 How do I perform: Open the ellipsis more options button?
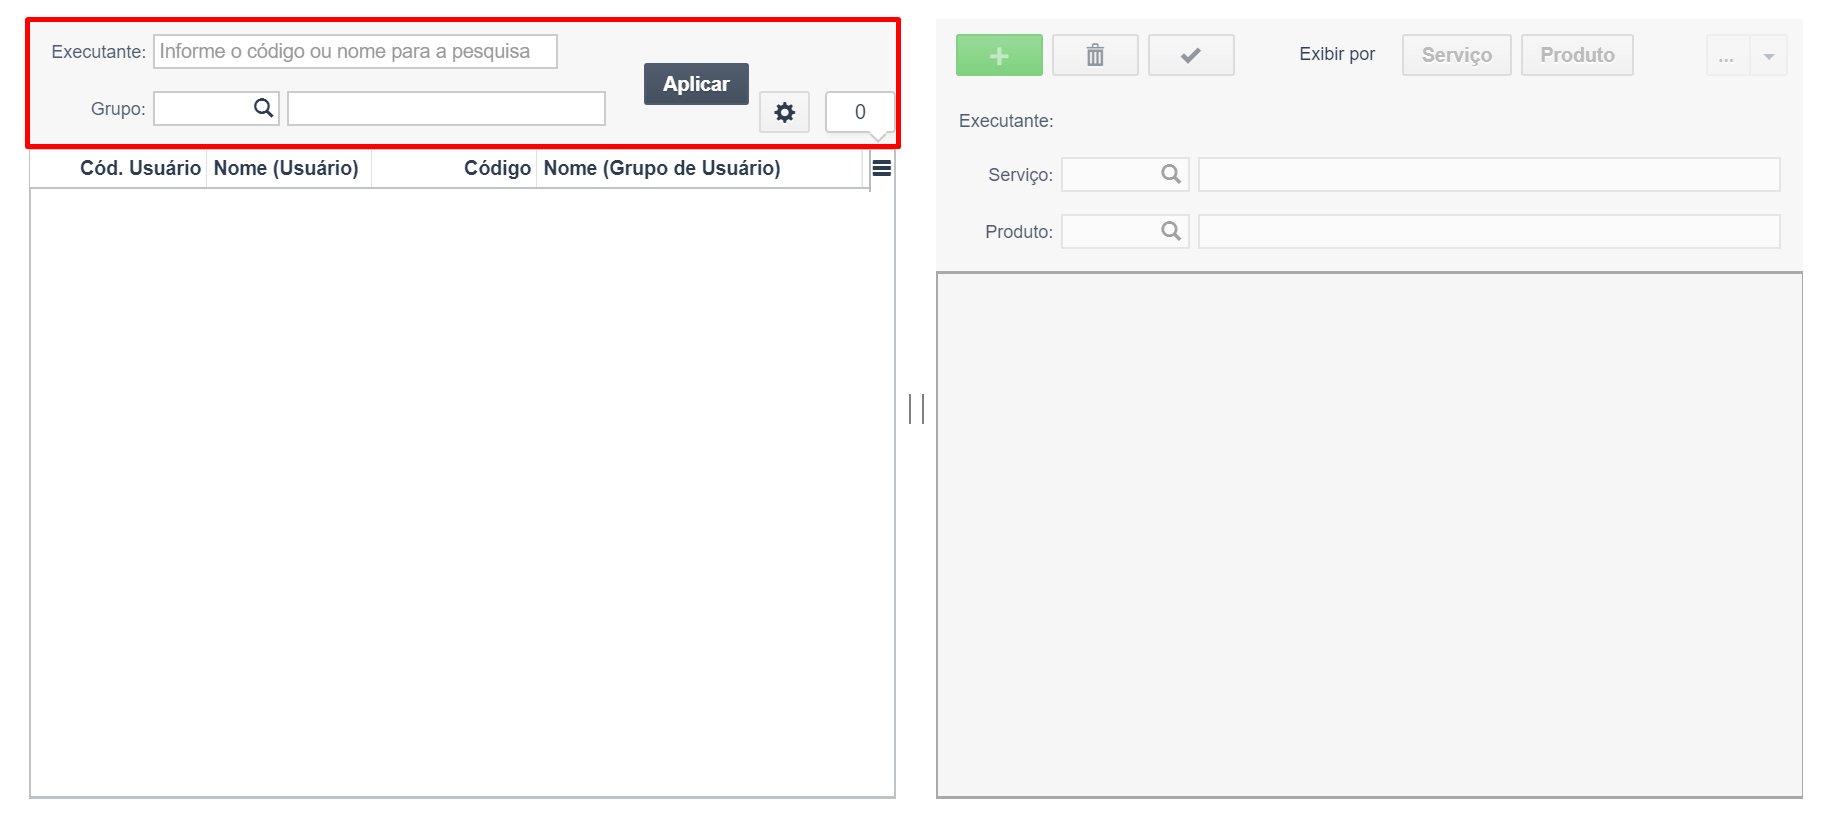[x=1727, y=56]
